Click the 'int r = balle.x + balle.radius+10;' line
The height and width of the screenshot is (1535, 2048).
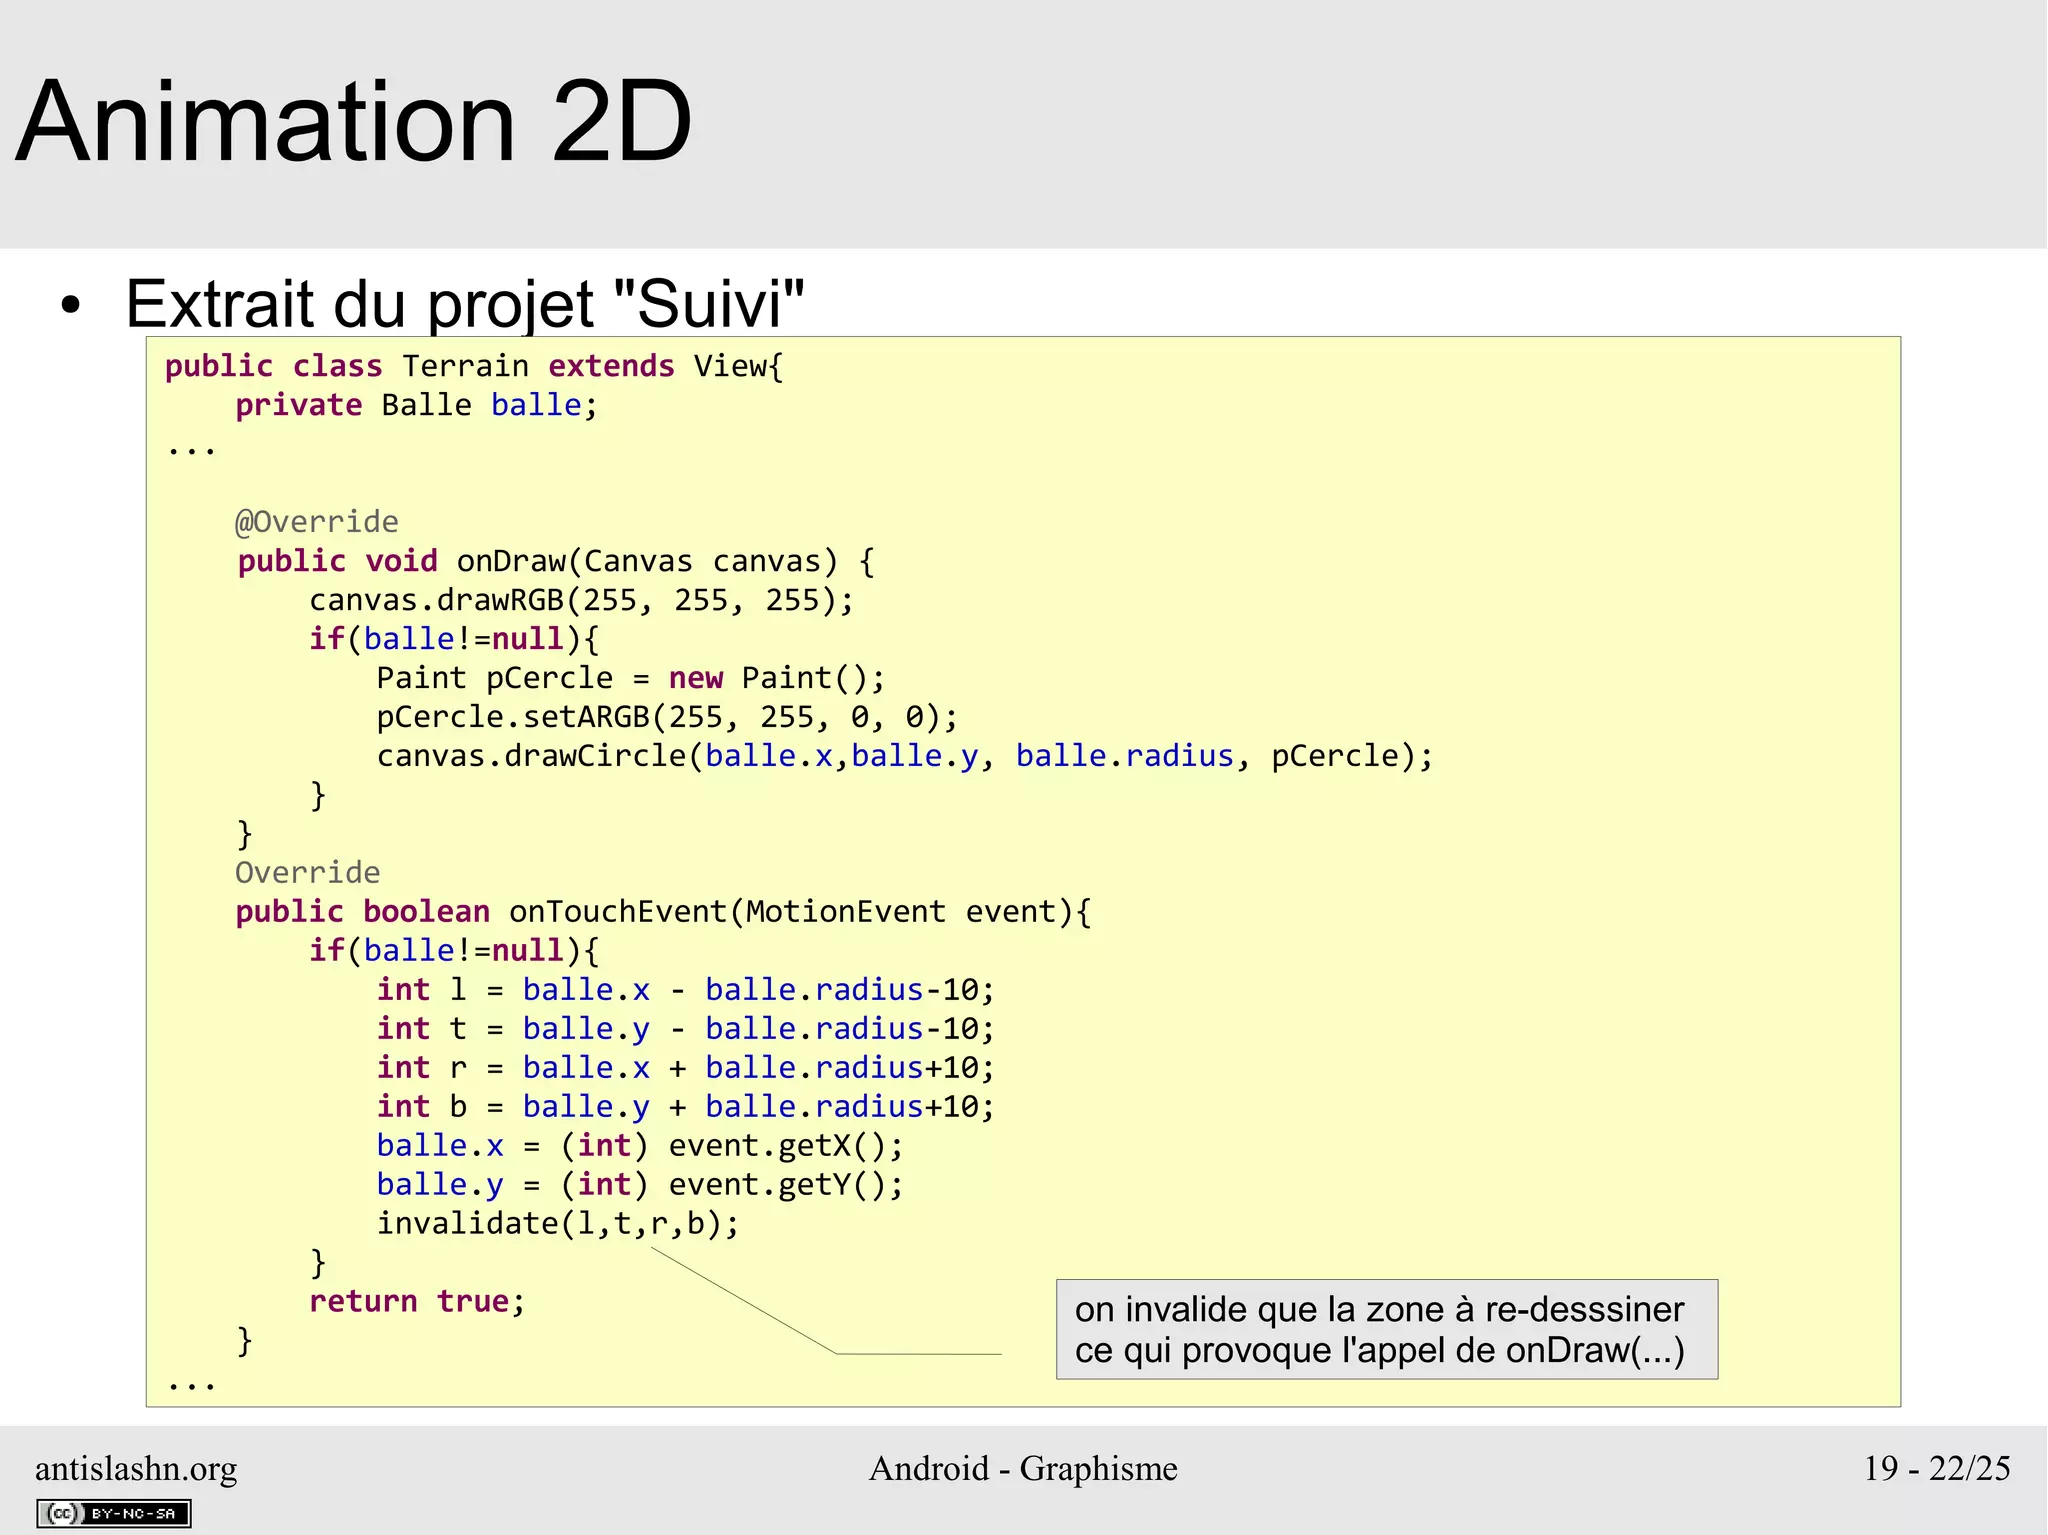[x=686, y=1068]
